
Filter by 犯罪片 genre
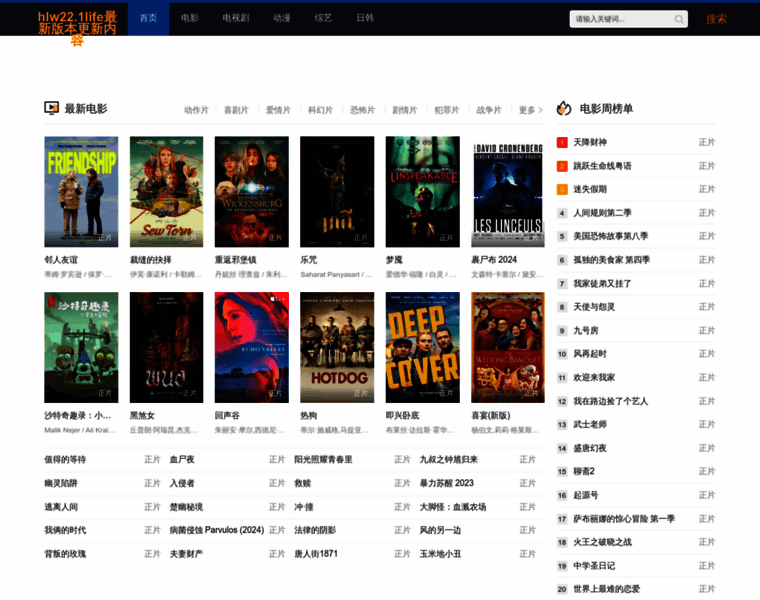click(x=447, y=111)
